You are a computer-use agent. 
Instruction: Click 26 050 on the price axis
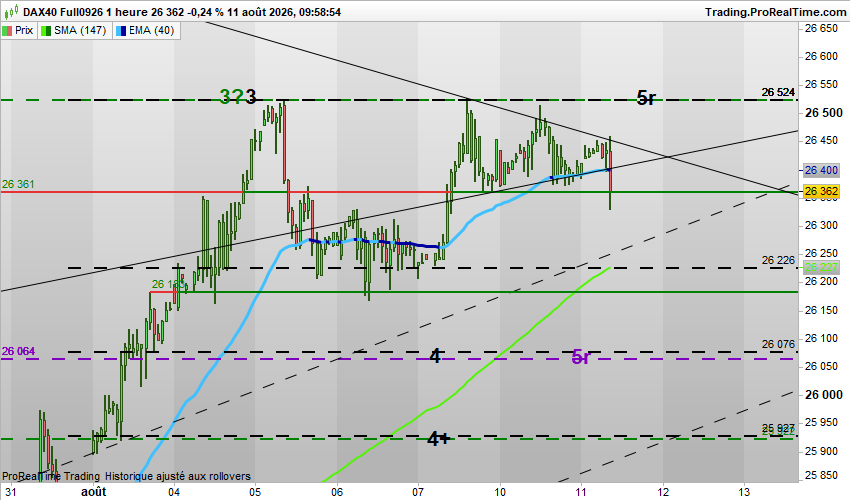click(821, 366)
